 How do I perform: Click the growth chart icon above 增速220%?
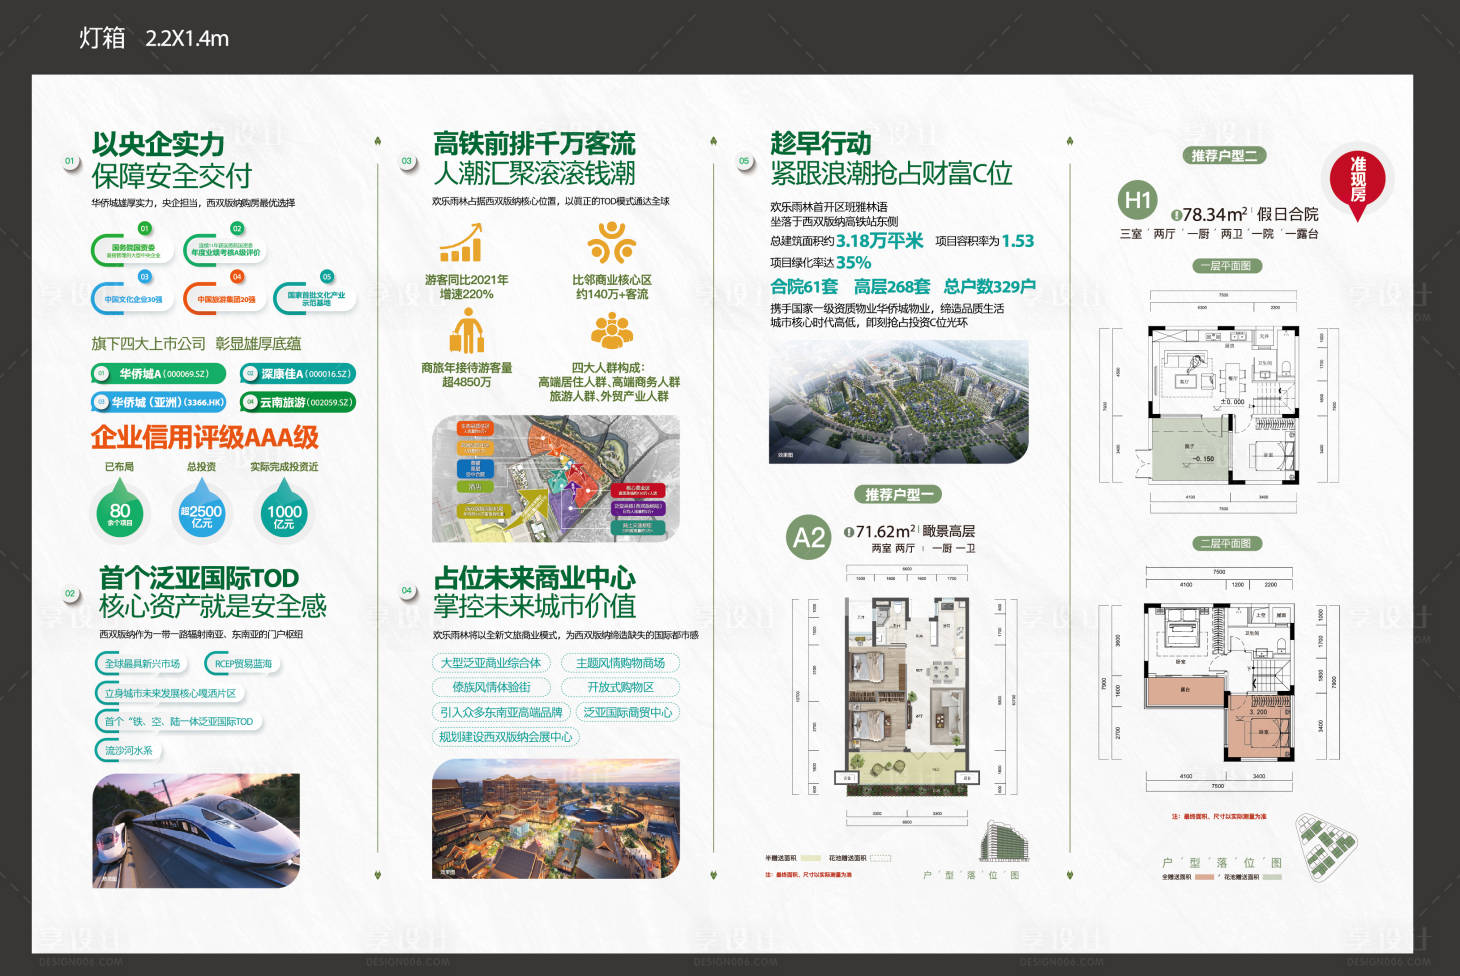coord(462,241)
